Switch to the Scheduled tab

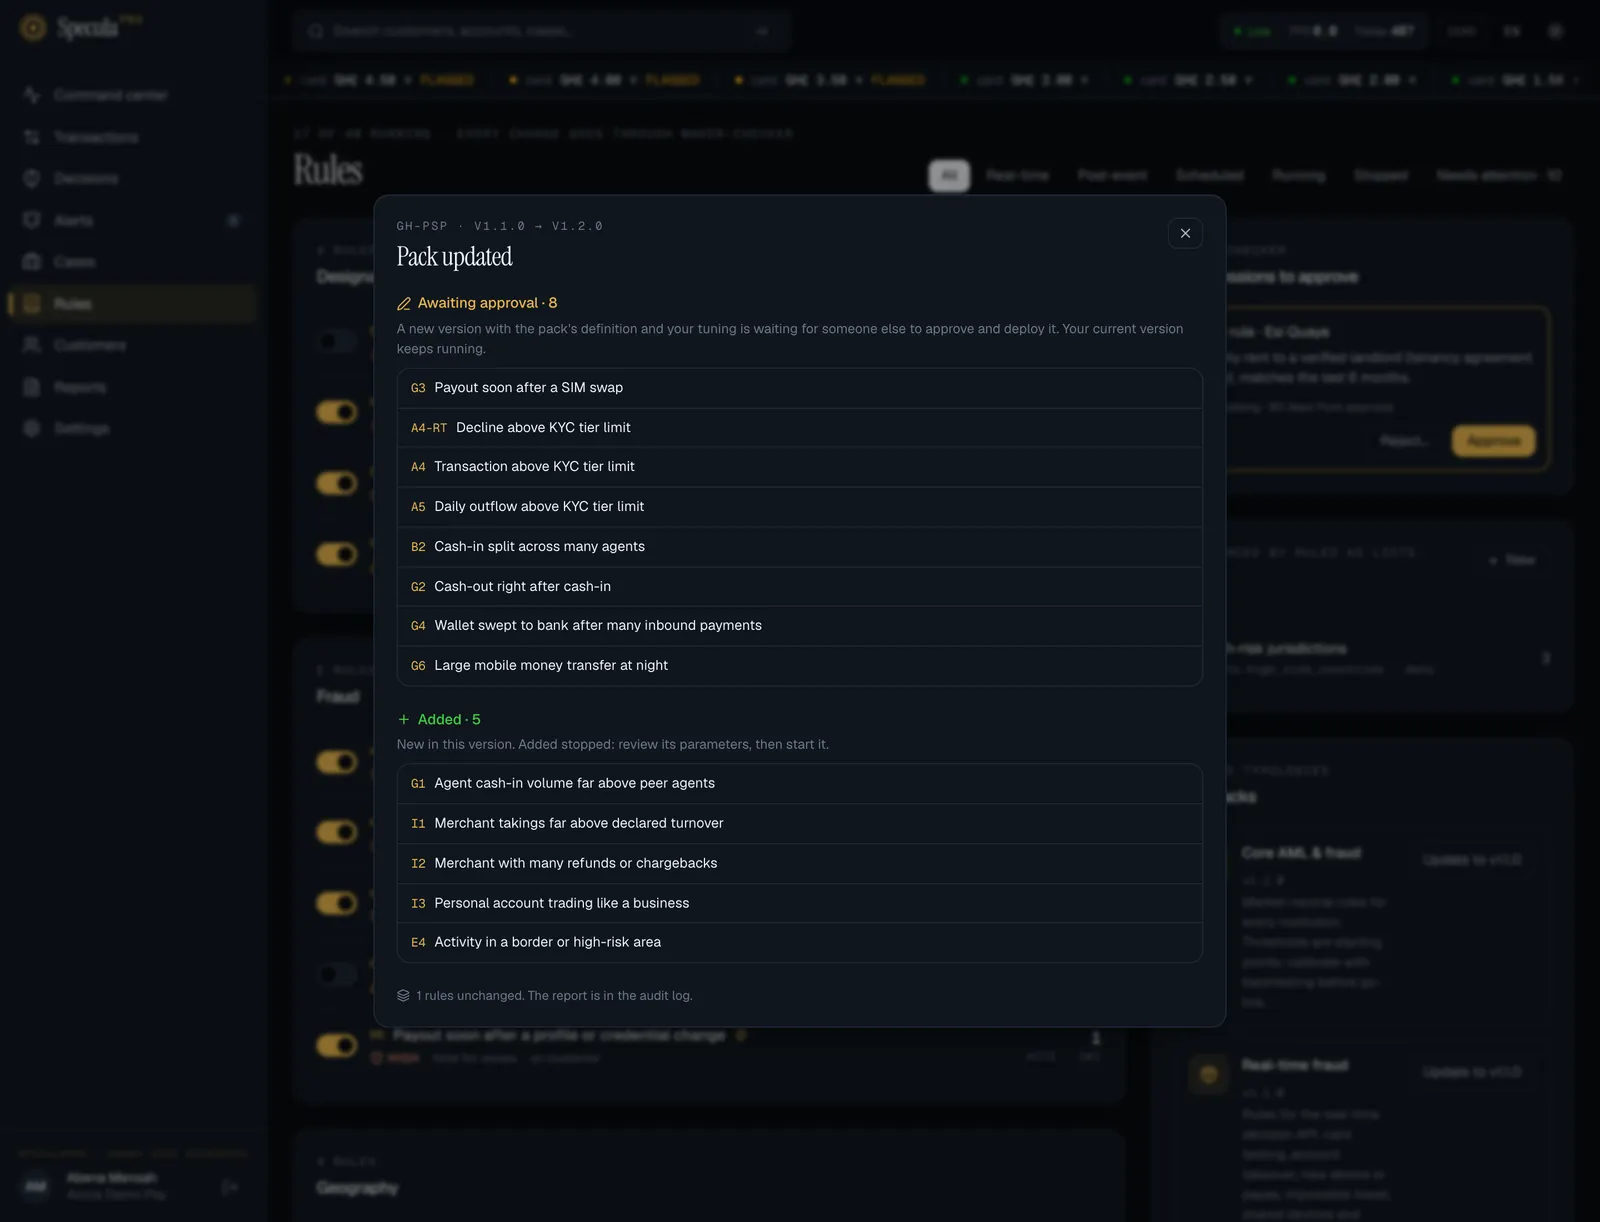pyautogui.click(x=1209, y=175)
